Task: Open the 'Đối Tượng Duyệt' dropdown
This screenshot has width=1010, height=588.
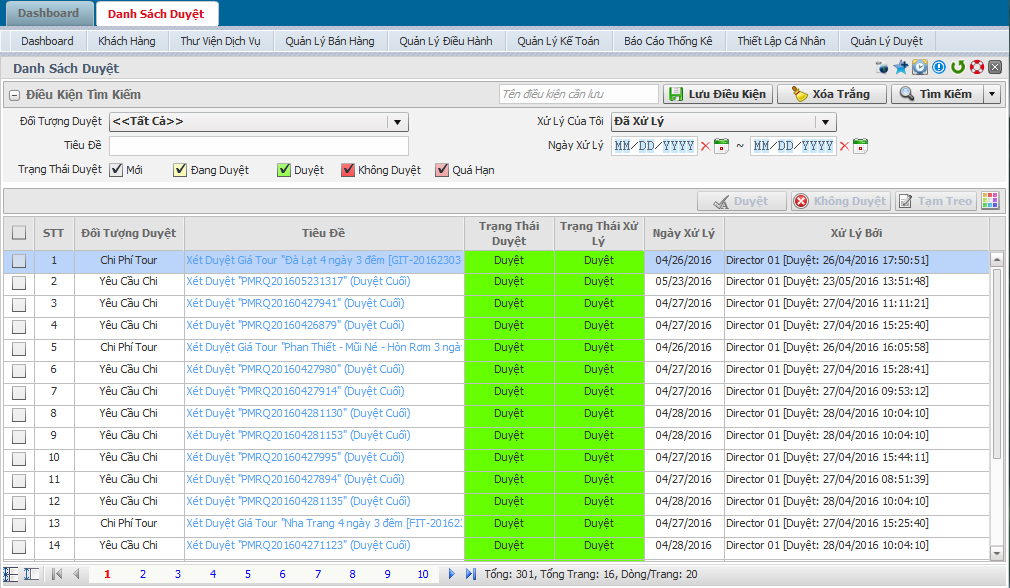Action: 398,122
